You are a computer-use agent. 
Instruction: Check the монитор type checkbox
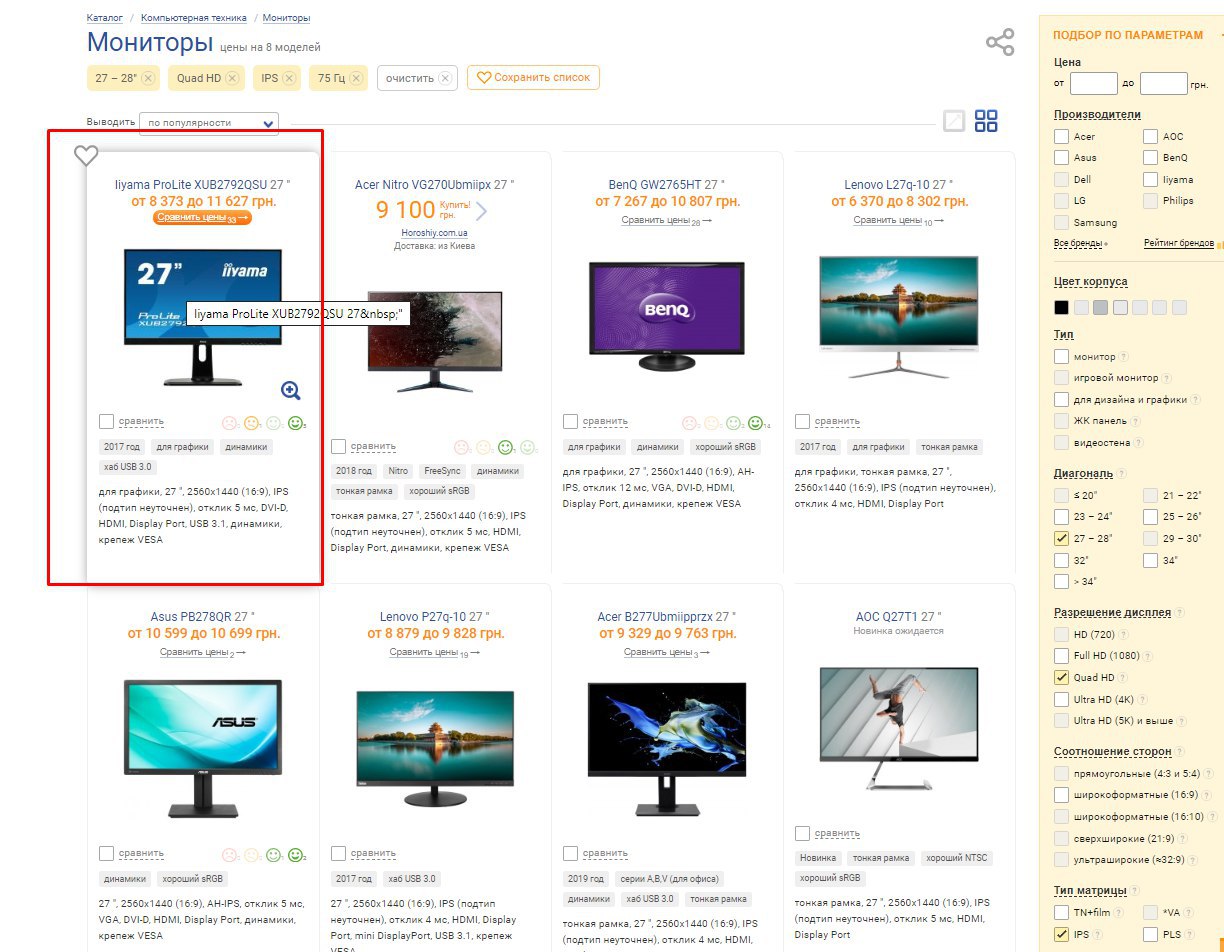coord(1061,357)
